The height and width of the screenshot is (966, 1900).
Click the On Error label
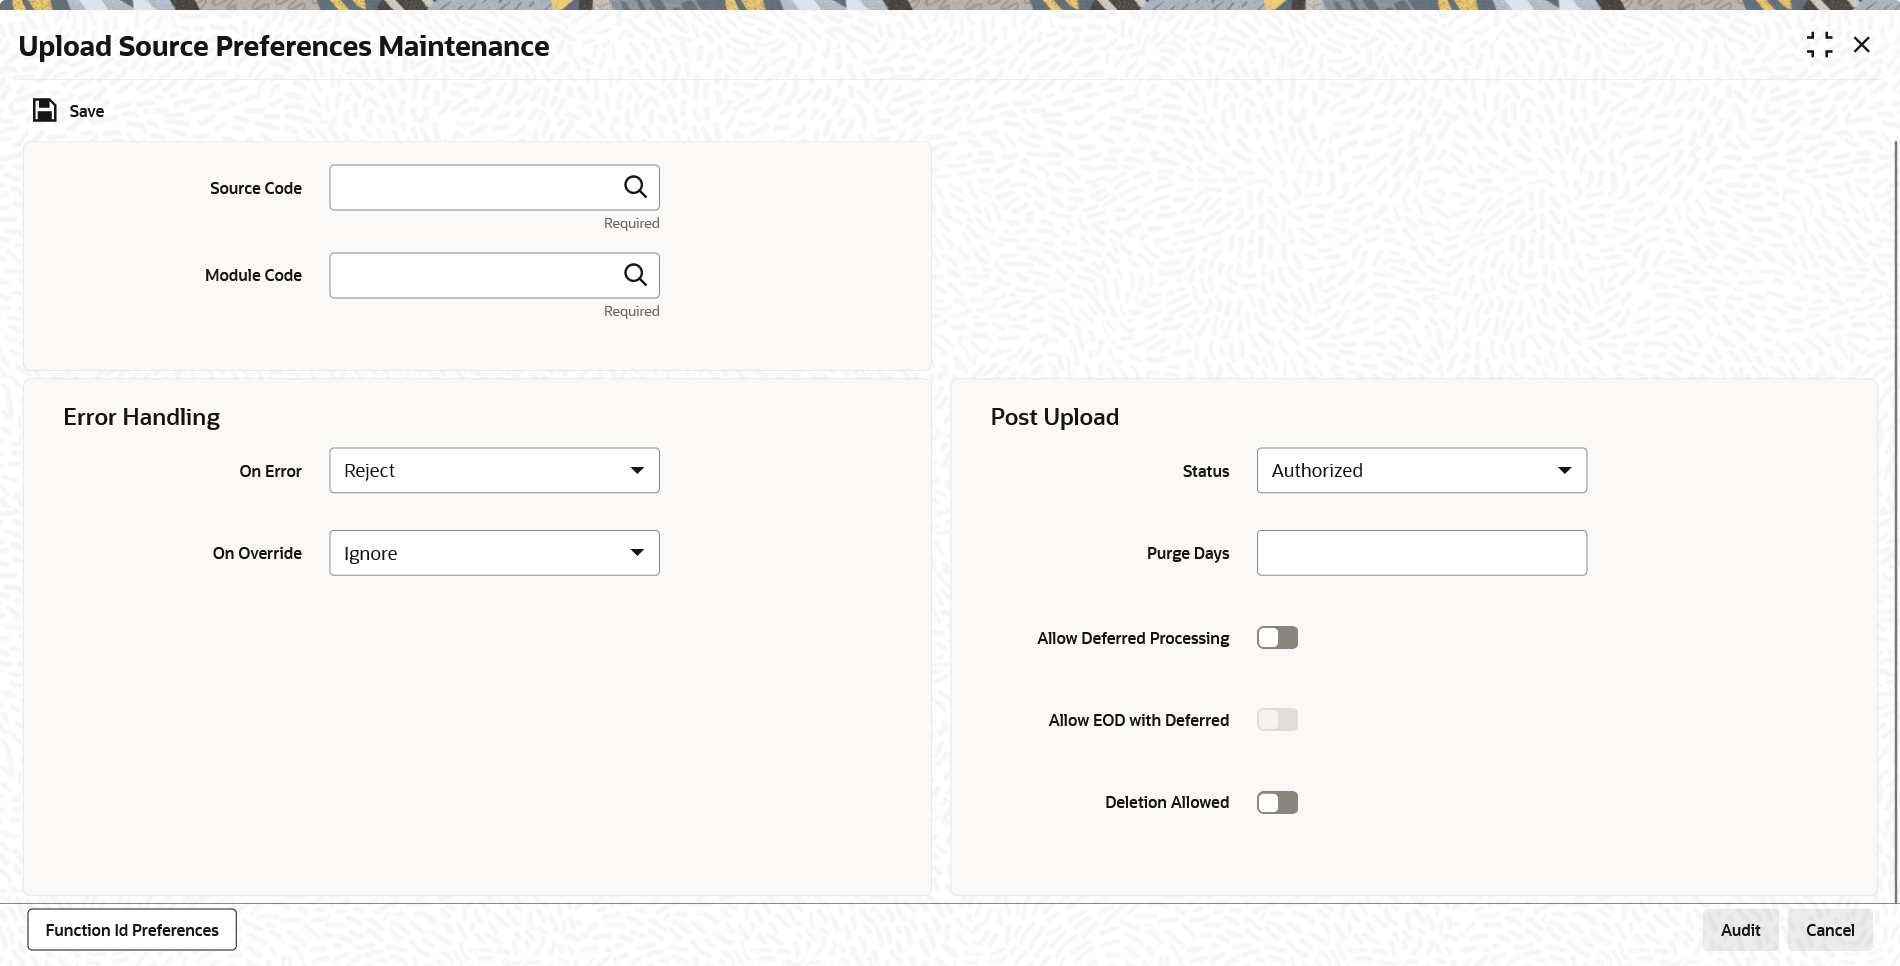(x=270, y=471)
